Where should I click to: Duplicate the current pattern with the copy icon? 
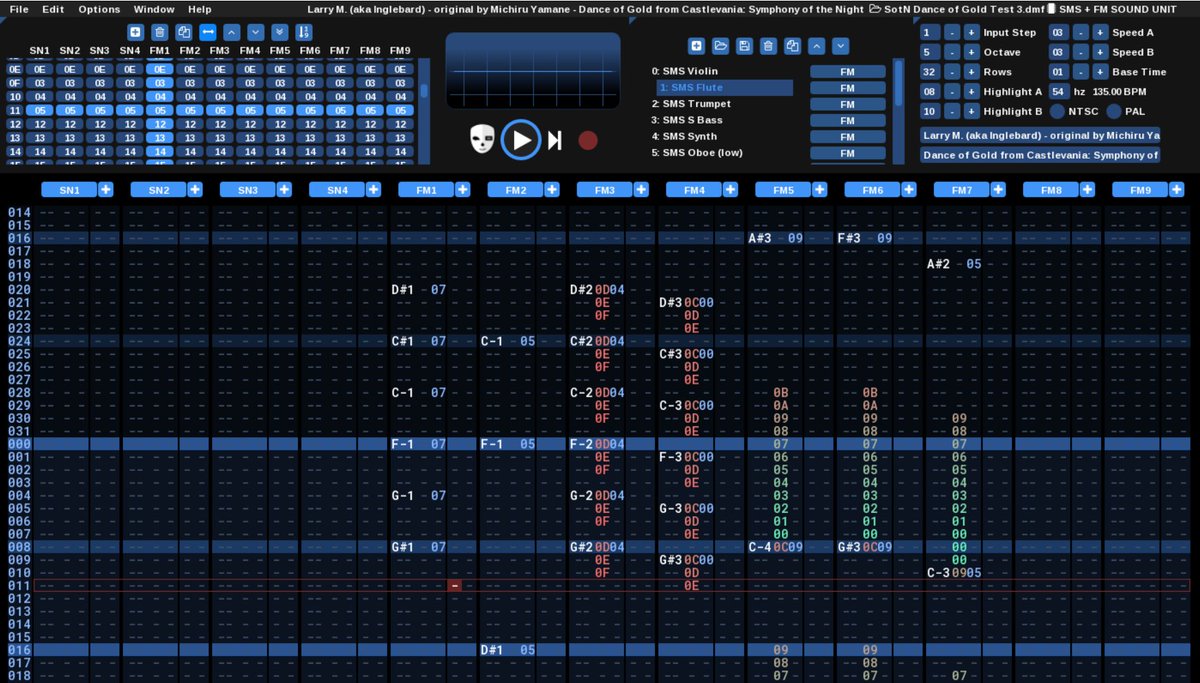[x=183, y=31]
